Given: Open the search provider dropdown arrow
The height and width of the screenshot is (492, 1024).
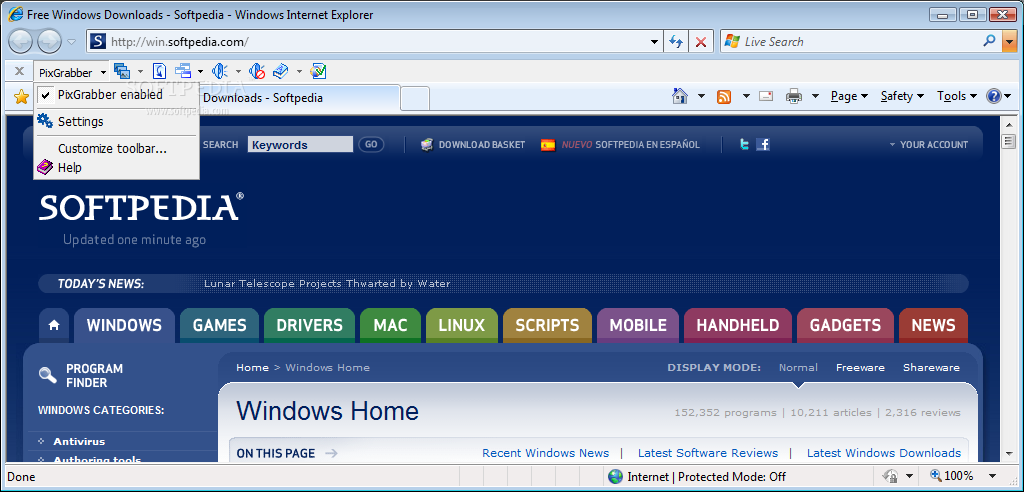Looking at the screenshot, I should 1010,42.
